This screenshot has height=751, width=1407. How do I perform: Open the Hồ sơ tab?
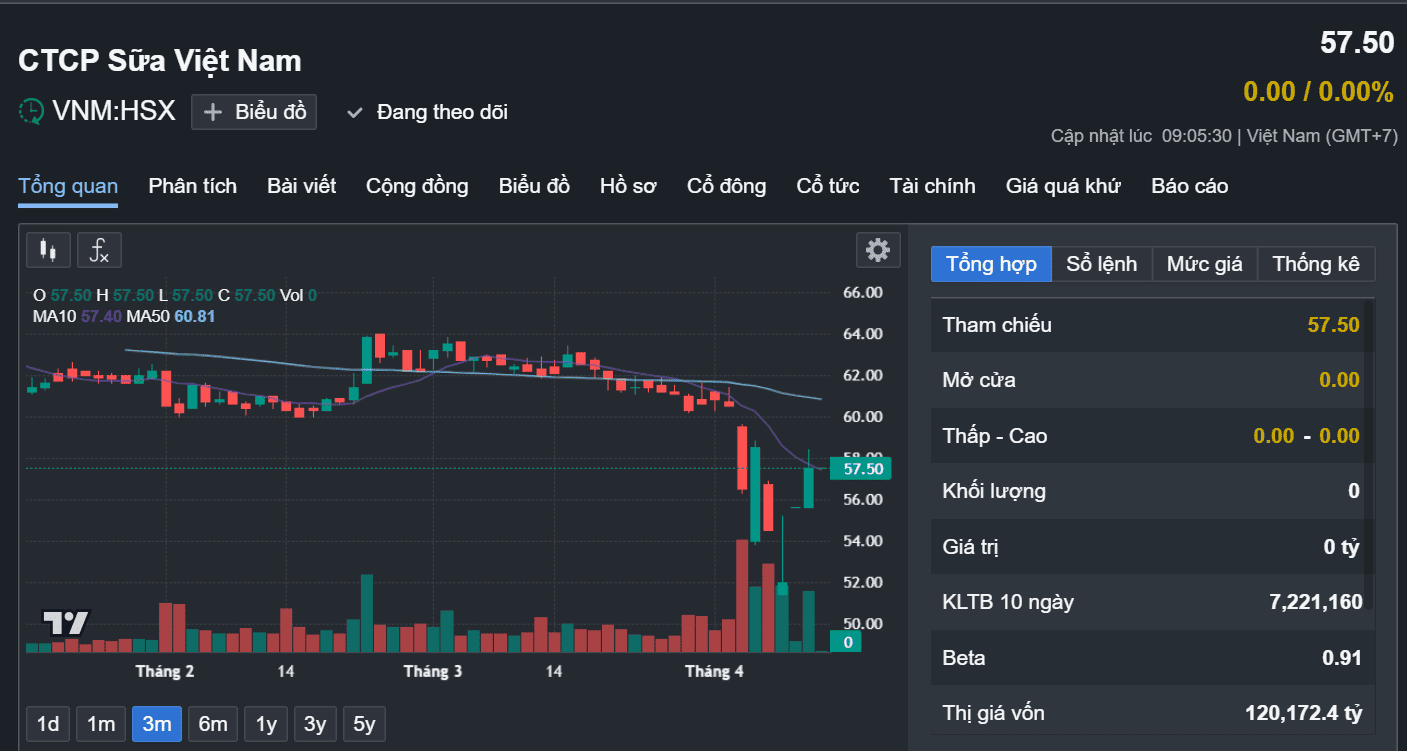628,186
